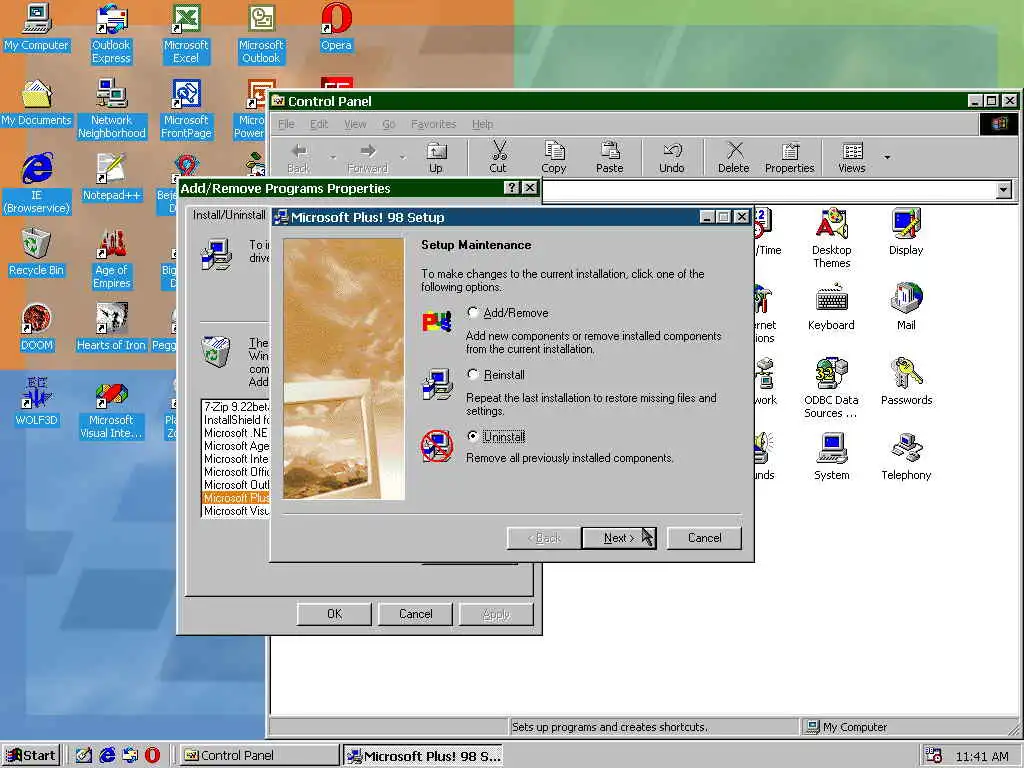Click the Cut toolbar icon
The image size is (1024, 768).
(498, 158)
